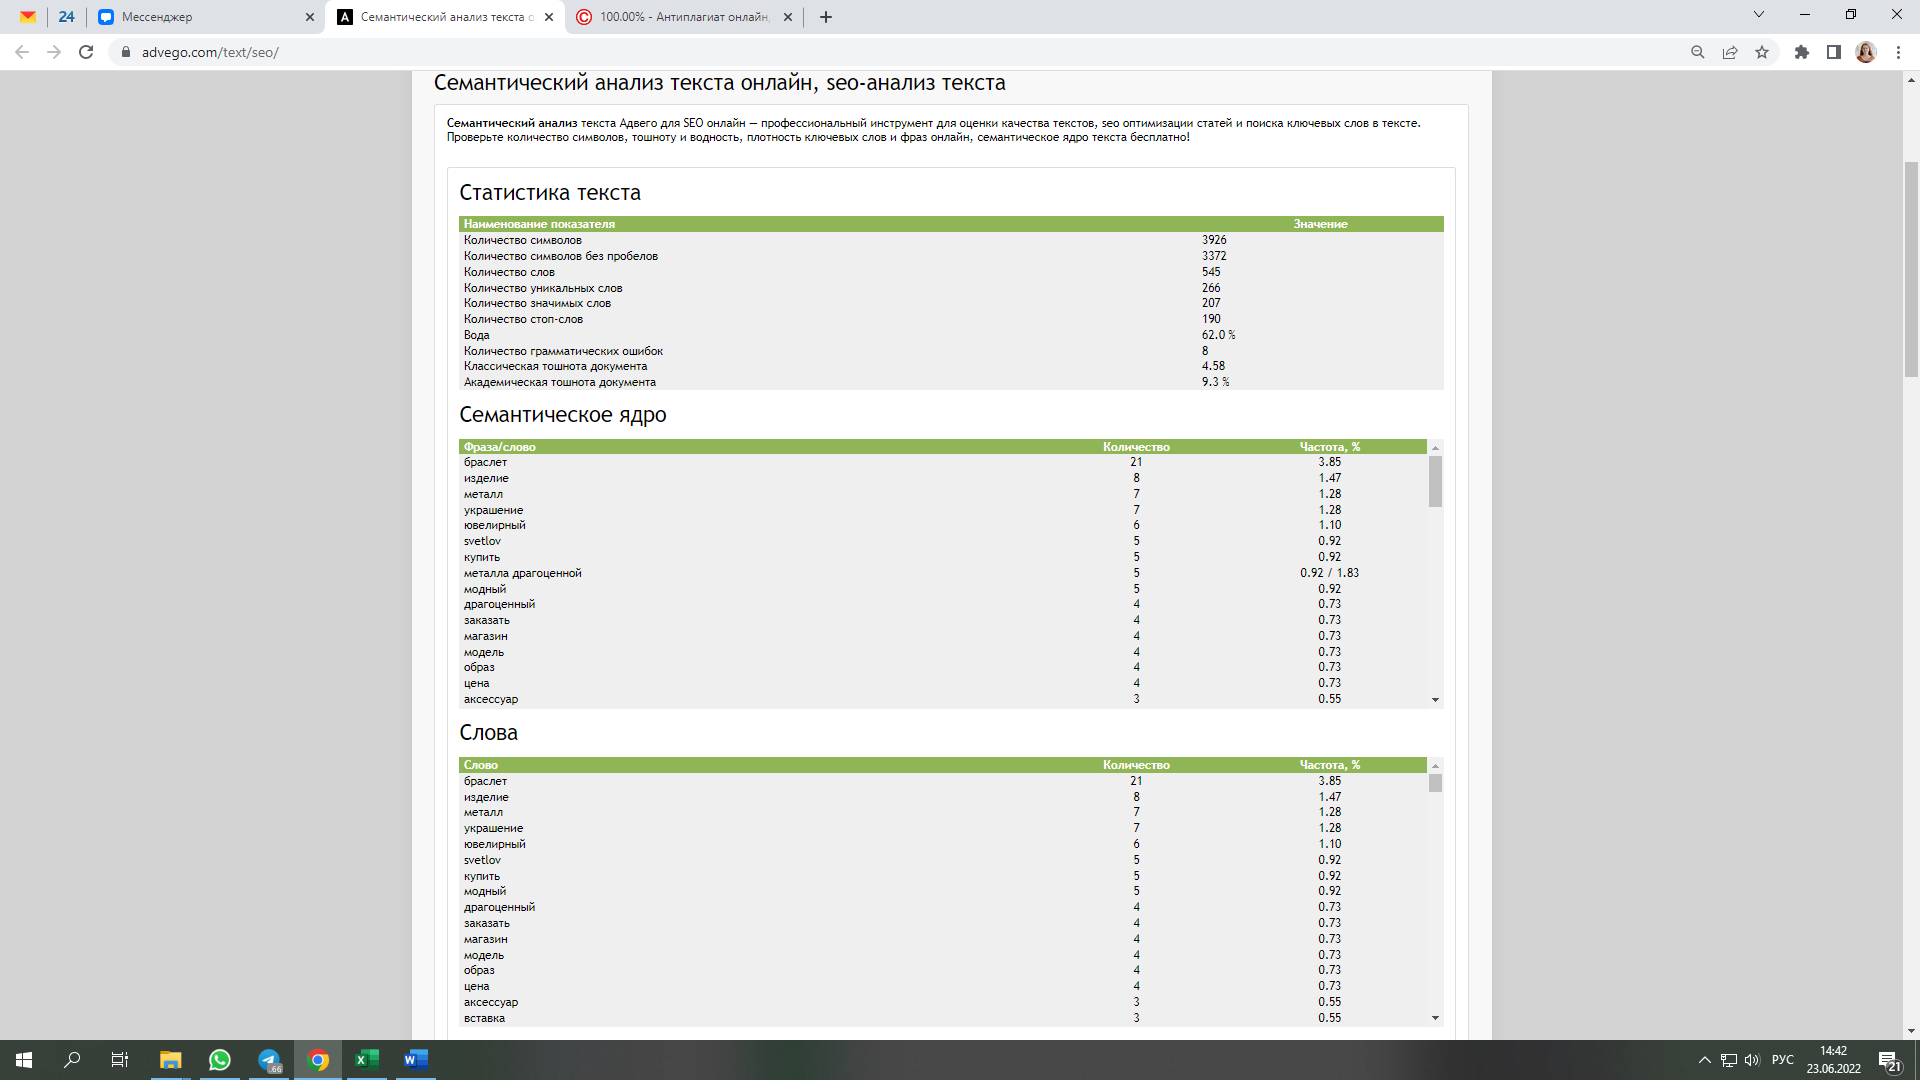1920x1080 pixels.
Task: Toggle the speaker icon in system tray
Action: 1751,1060
